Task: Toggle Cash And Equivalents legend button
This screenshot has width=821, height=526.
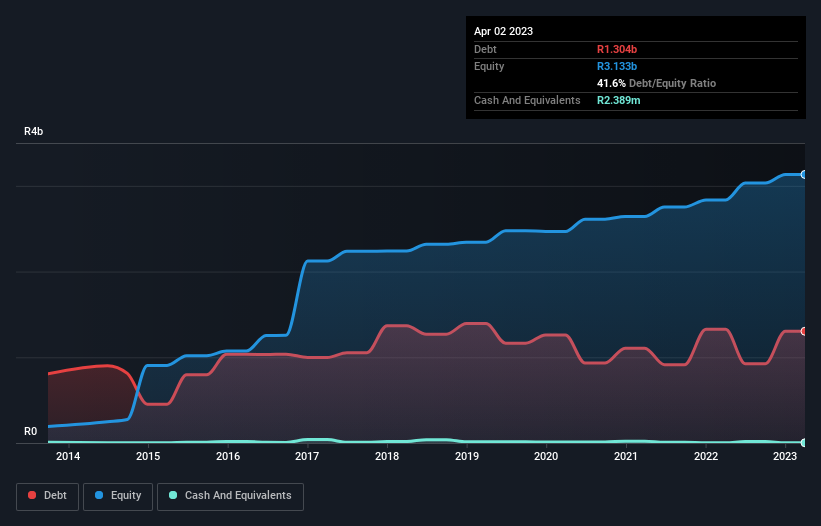Action: [230, 496]
